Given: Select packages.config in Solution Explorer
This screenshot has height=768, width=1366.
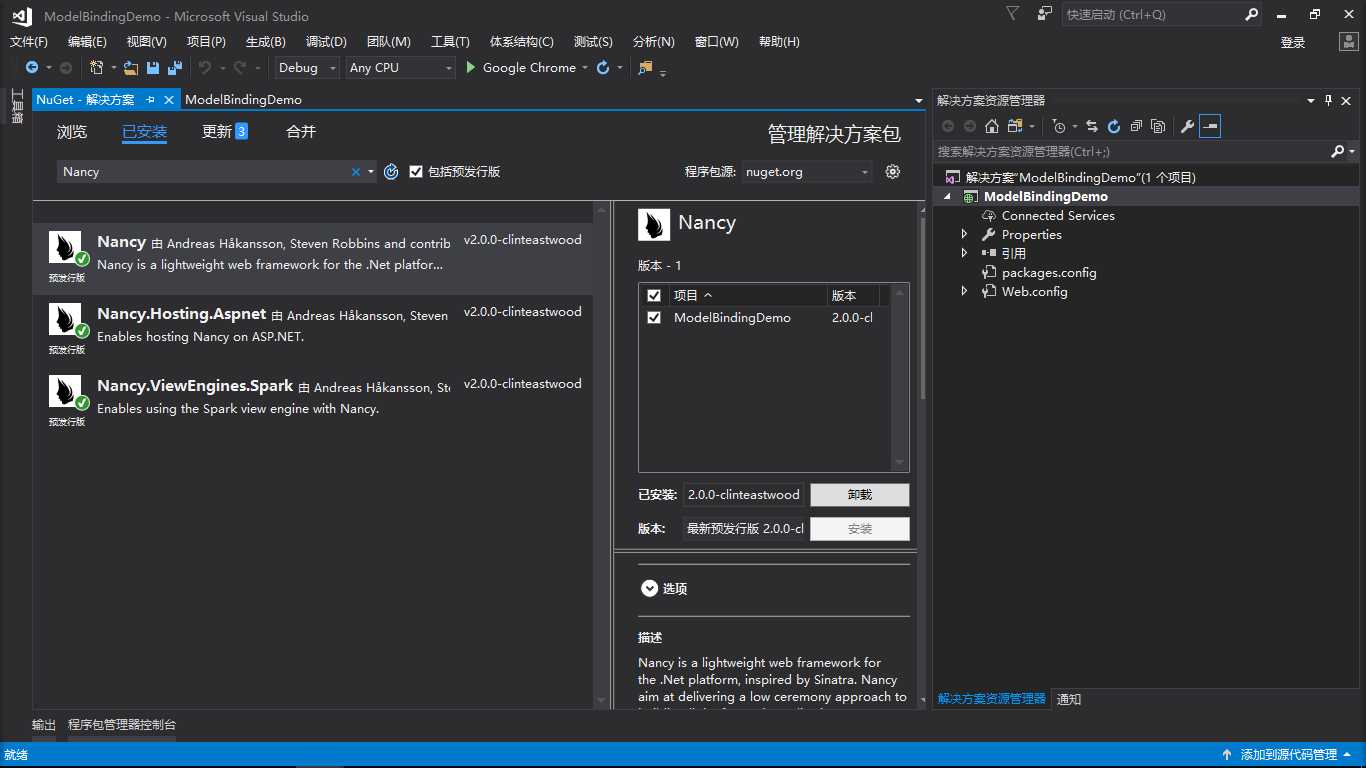Looking at the screenshot, I should (x=1049, y=272).
